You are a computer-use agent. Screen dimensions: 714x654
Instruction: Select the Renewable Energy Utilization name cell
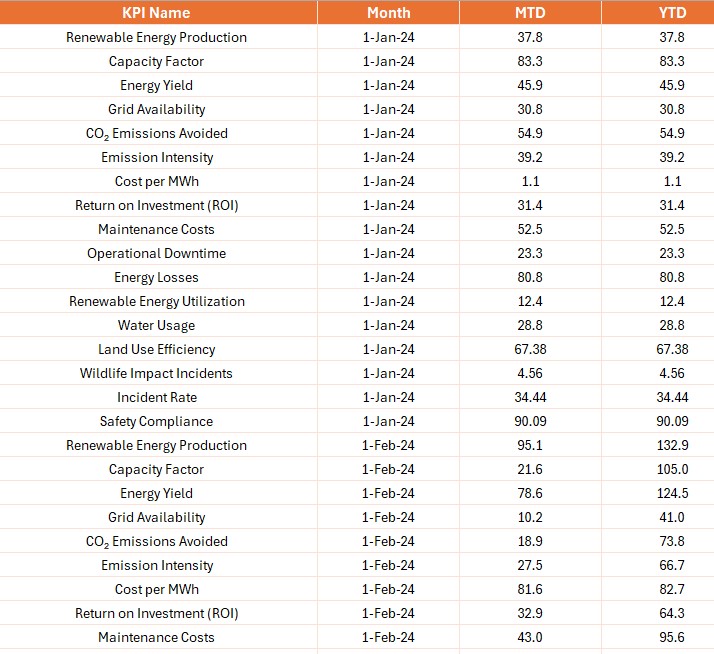(156, 301)
